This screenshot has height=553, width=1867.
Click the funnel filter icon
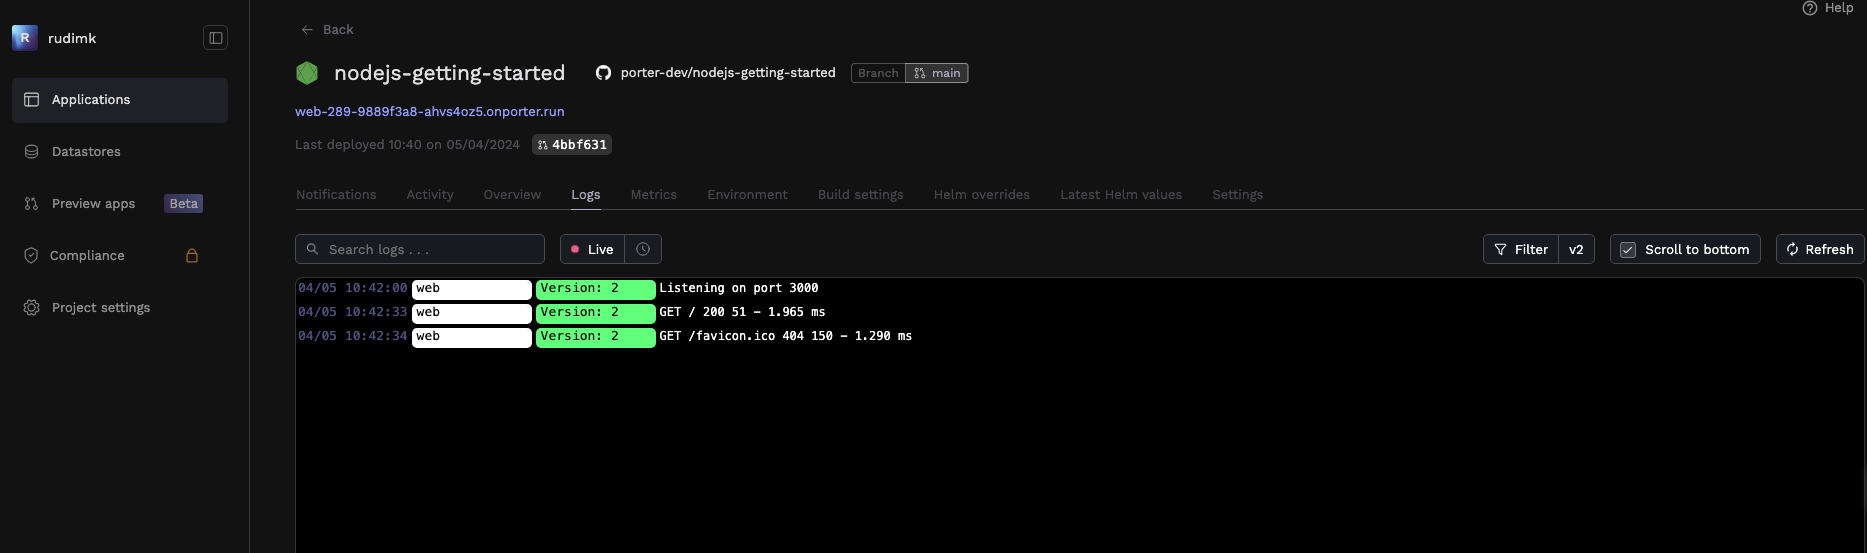[1500, 250]
